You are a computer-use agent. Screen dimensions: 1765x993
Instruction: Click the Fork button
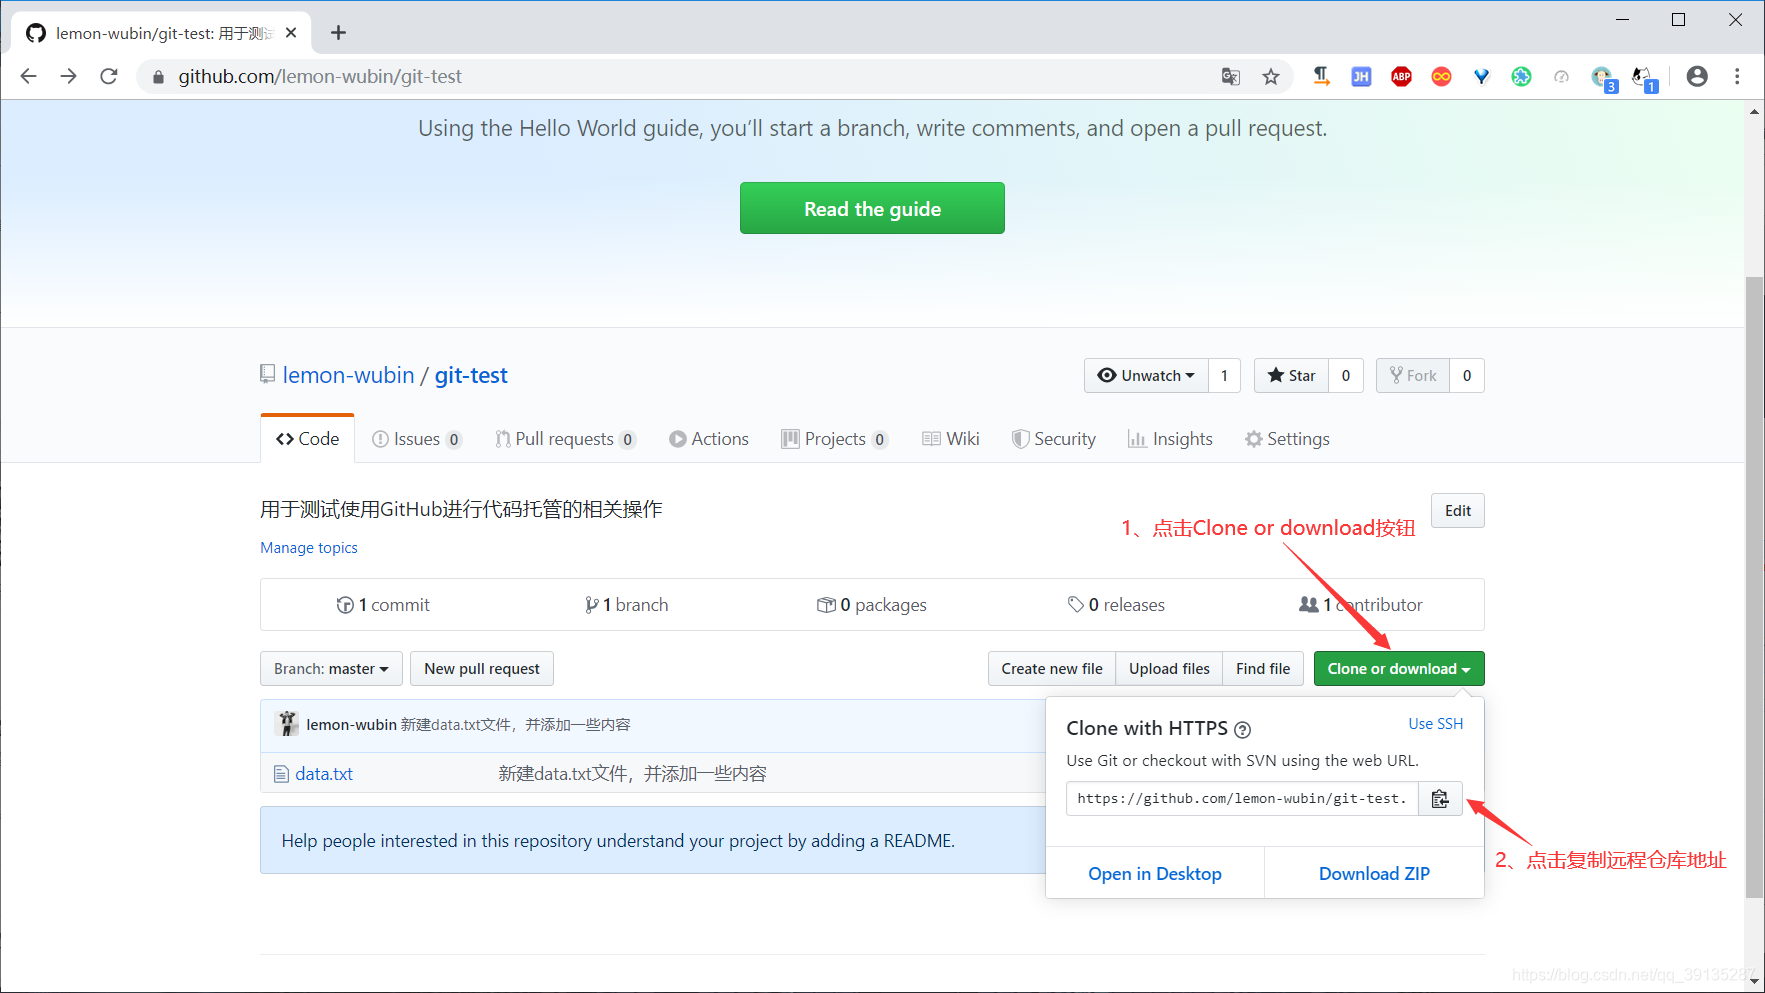coord(1413,375)
